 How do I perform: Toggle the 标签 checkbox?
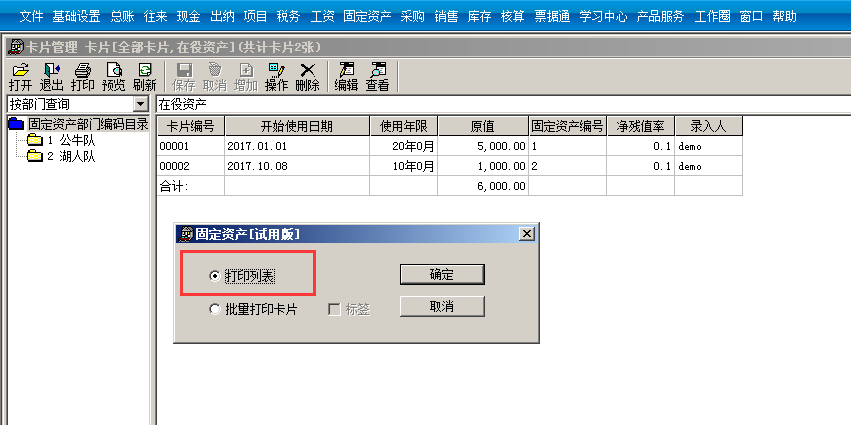pyautogui.click(x=336, y=309)
